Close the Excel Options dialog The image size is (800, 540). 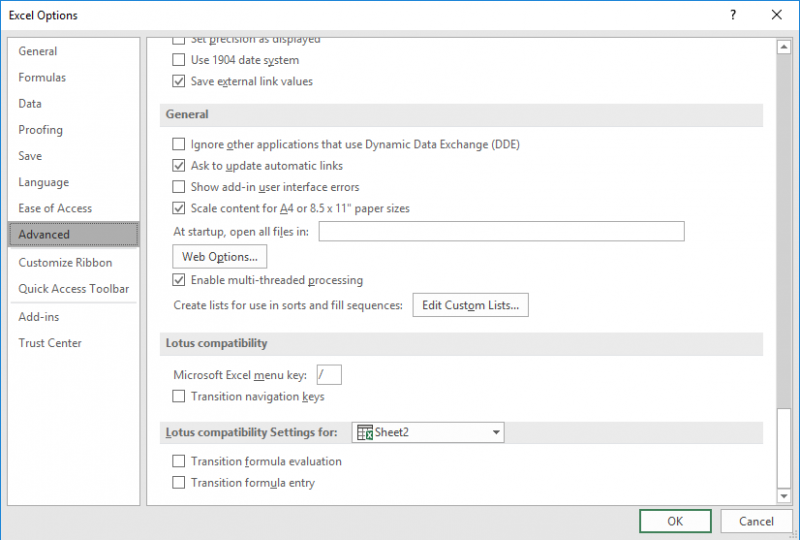click(x=776, y=15)
